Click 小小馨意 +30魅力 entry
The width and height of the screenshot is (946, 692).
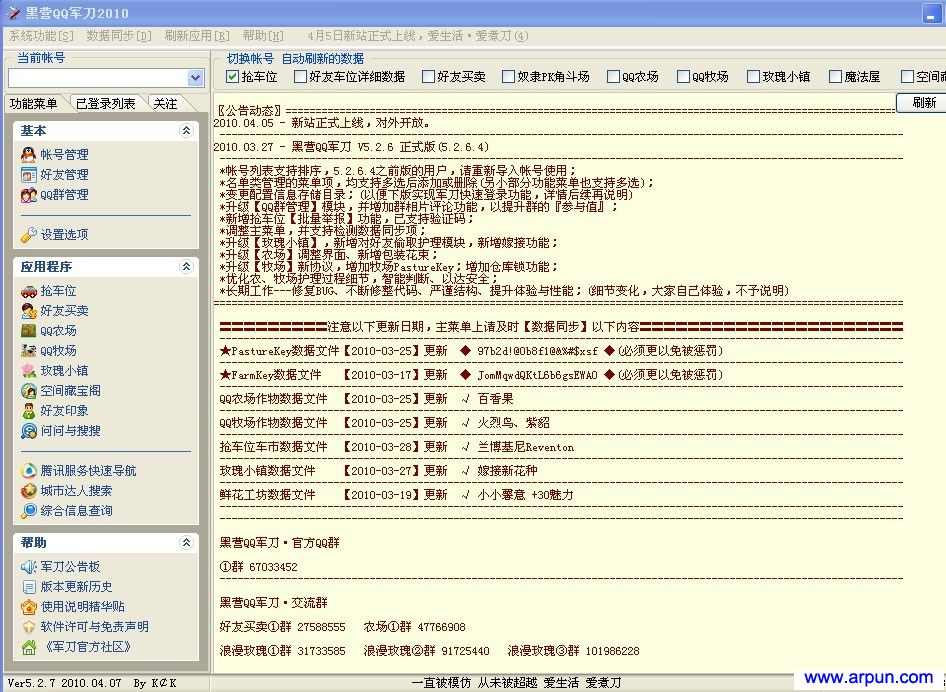point(525,495)
